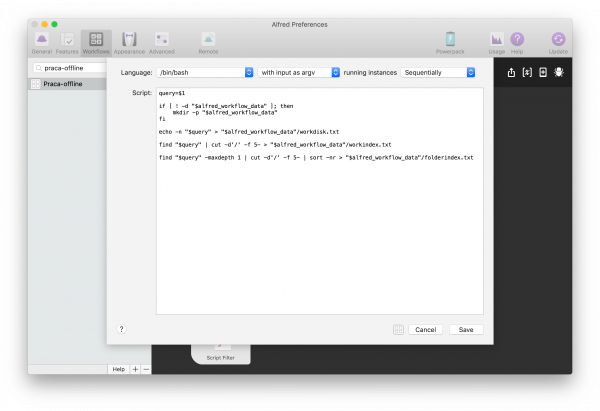Cancel the script editing dialog
600x411 pixels.
pyautogui.click(x=426, y=329)
